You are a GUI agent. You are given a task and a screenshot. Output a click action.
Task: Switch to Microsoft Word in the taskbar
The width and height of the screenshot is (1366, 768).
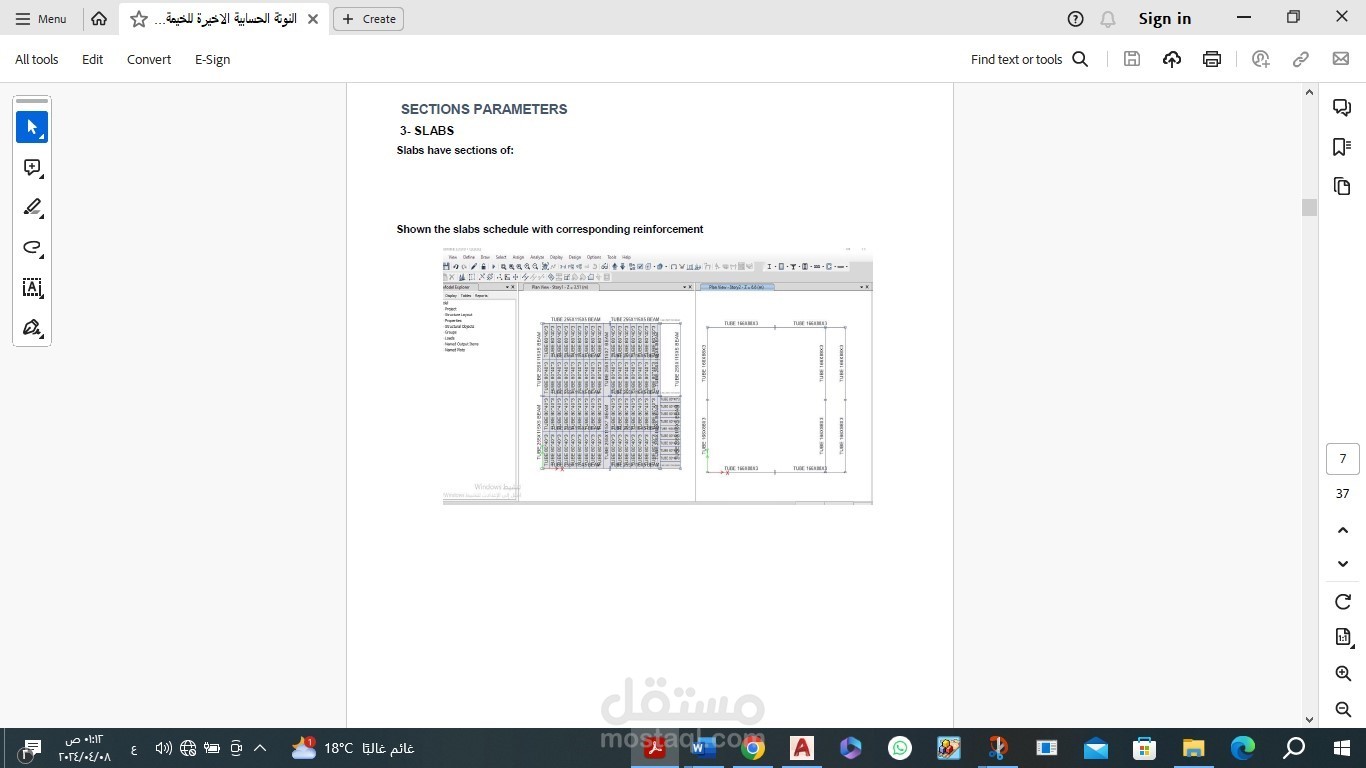[x=704, y=748]
